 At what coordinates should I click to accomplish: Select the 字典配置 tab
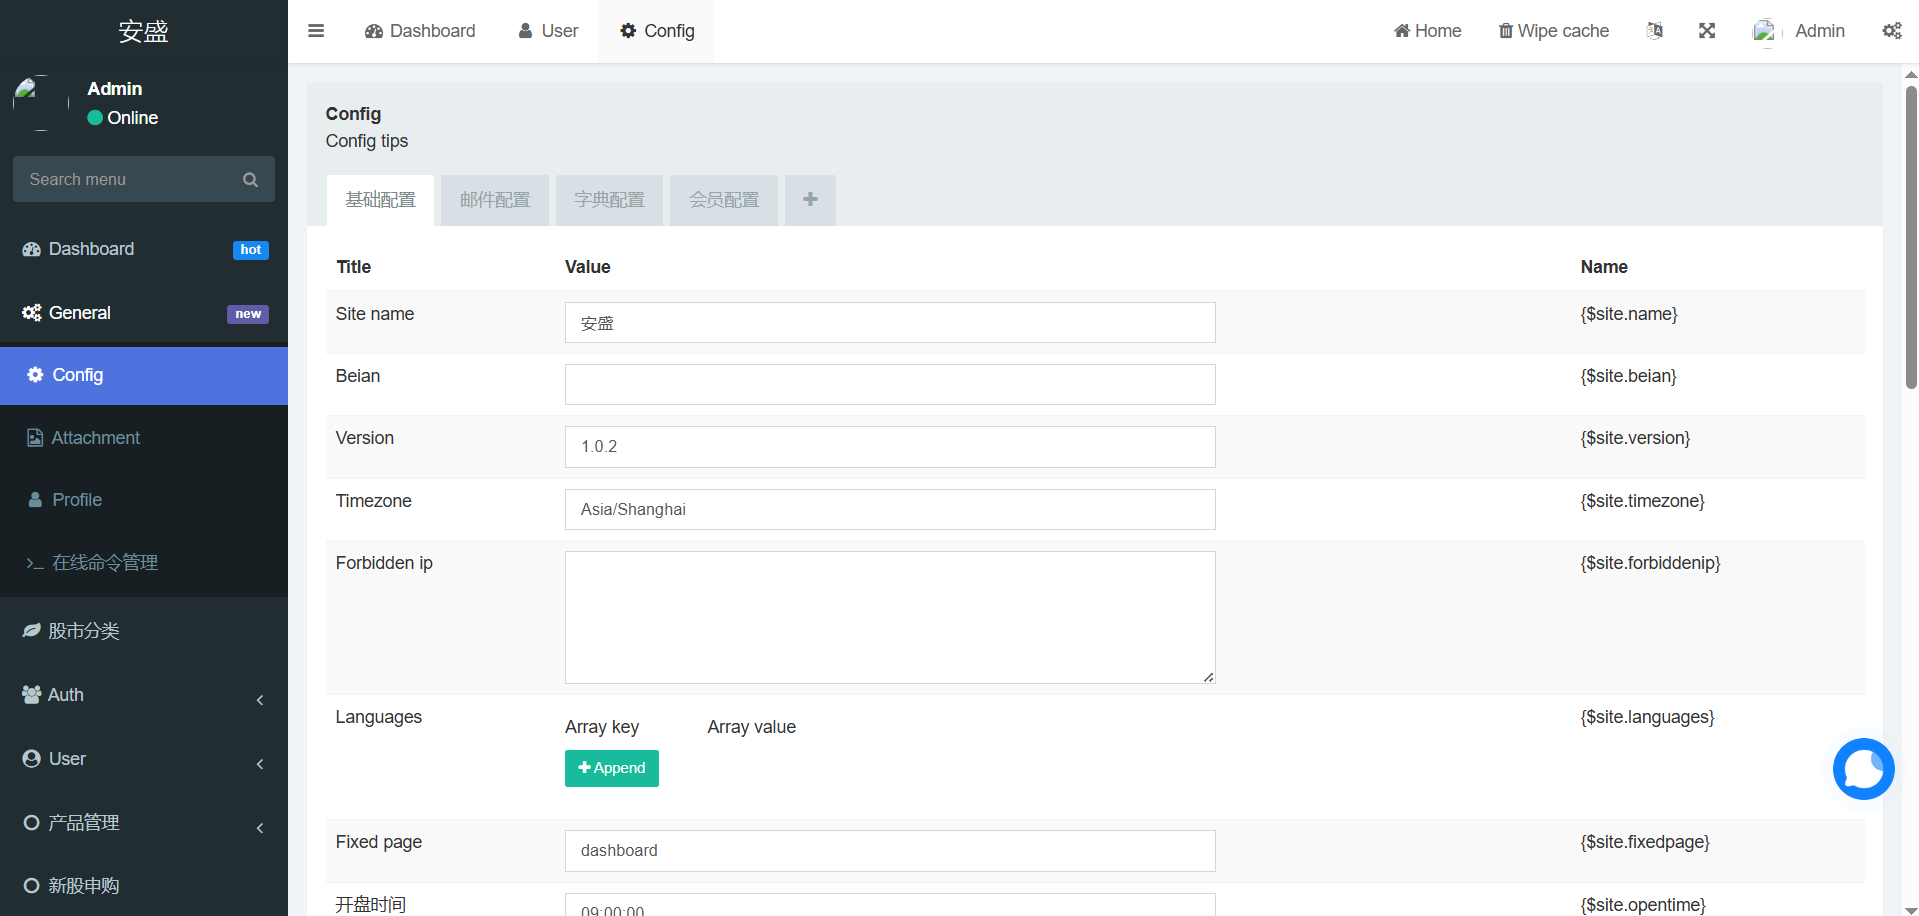[x=609, y=200]
